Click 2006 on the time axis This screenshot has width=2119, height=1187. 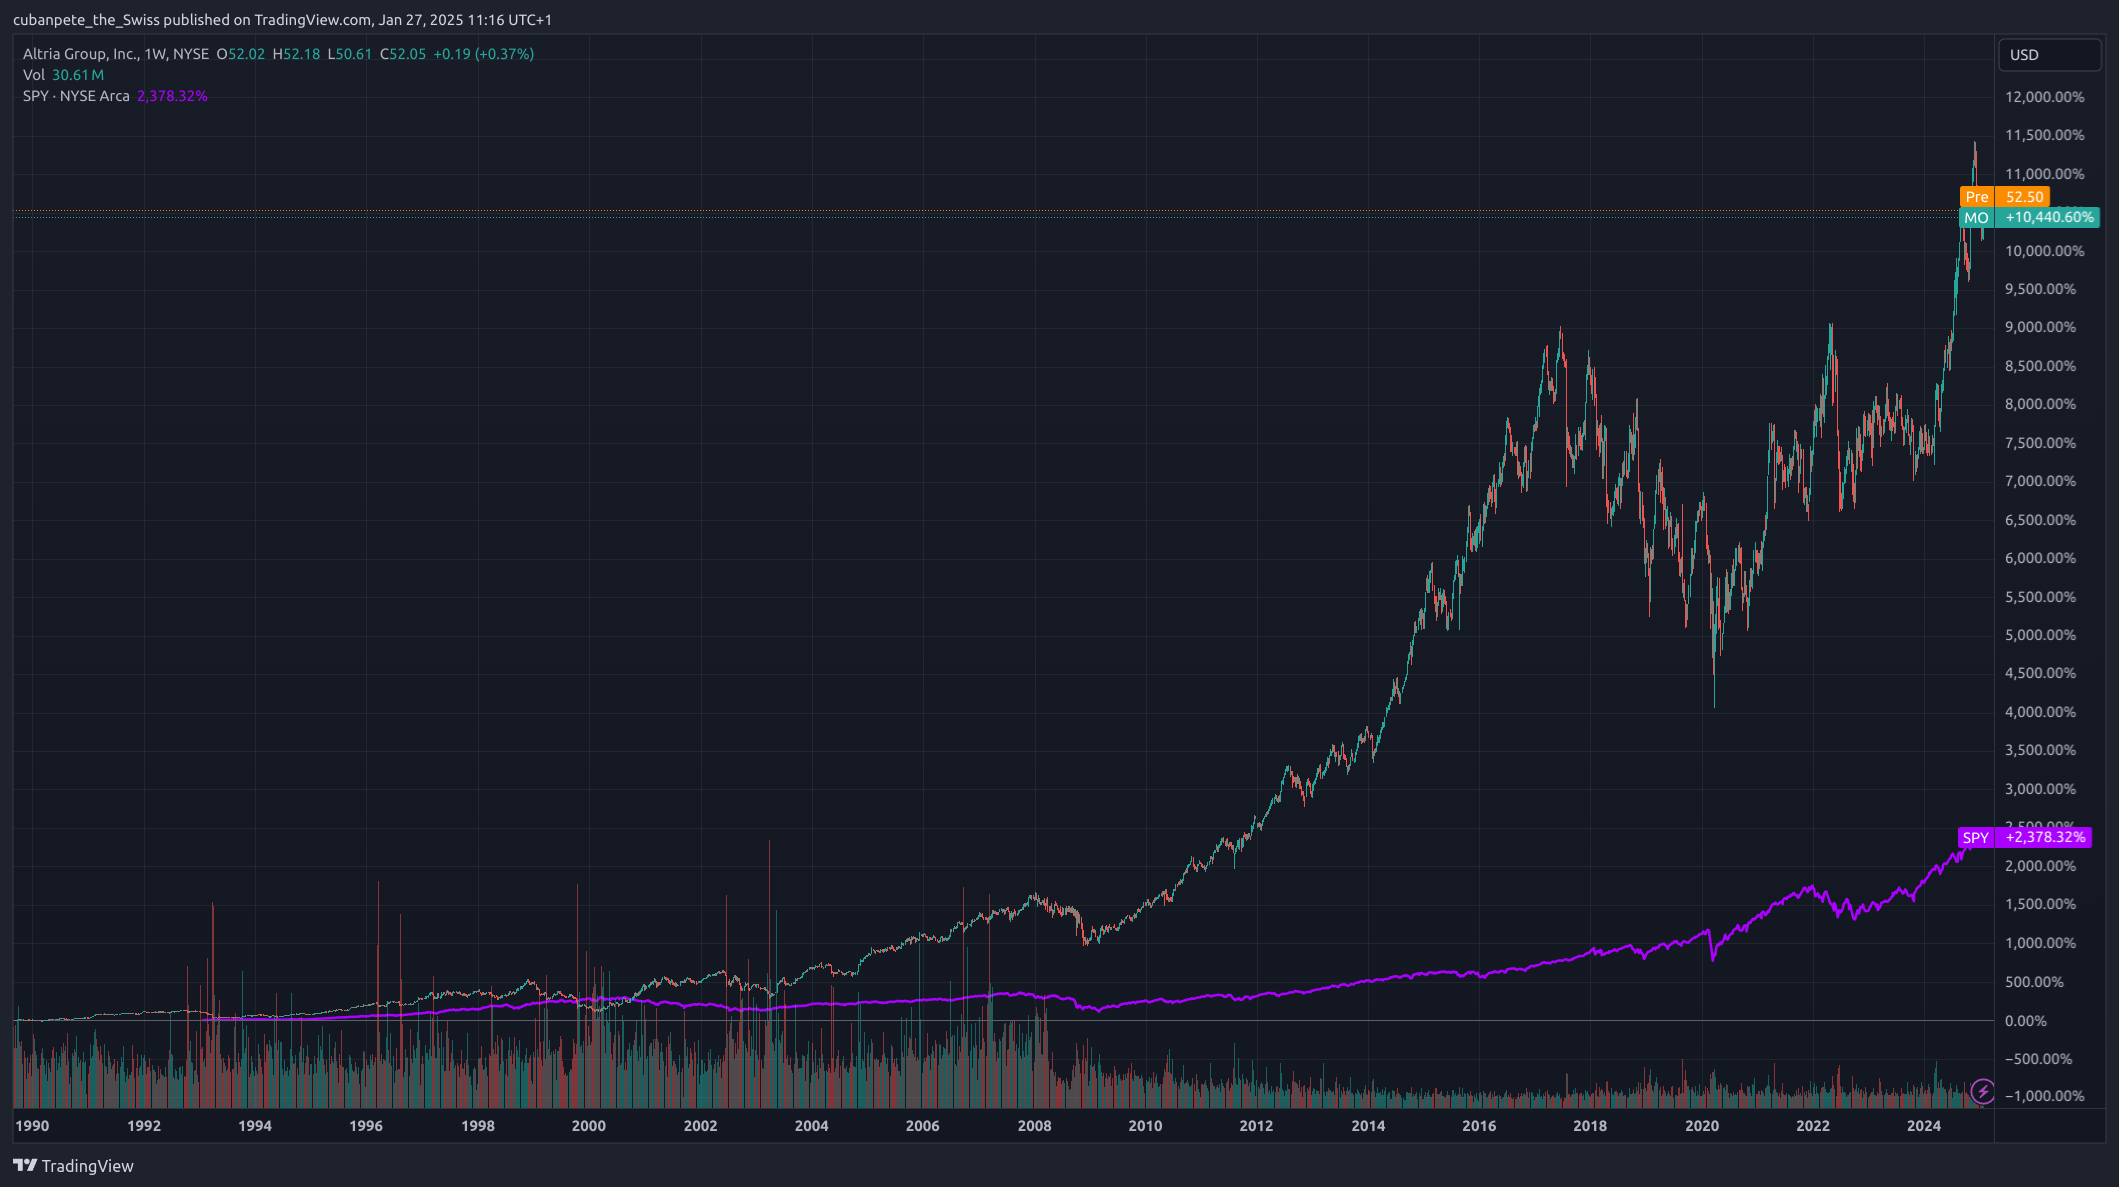(923, 1126)
